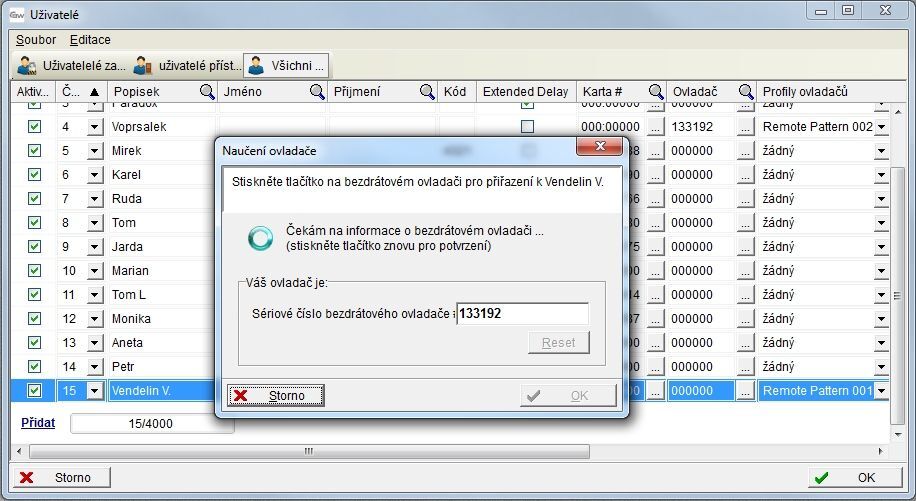Select the 'uživatelé příst...' toolbar filter

tap(188, 66)
